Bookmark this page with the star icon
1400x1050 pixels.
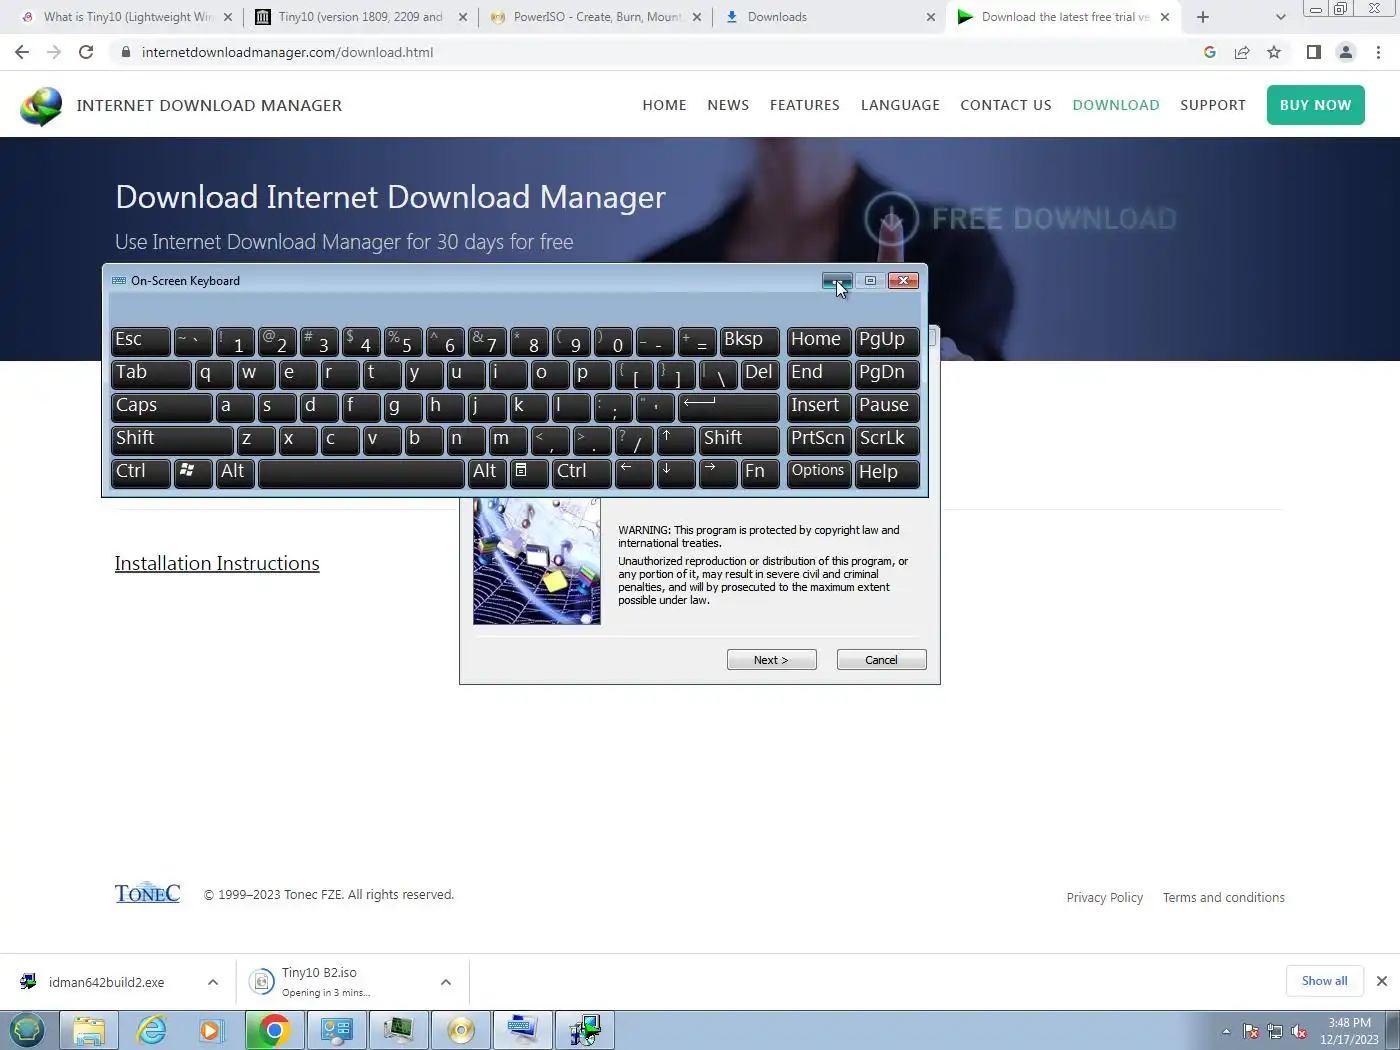pos(1274,52)
